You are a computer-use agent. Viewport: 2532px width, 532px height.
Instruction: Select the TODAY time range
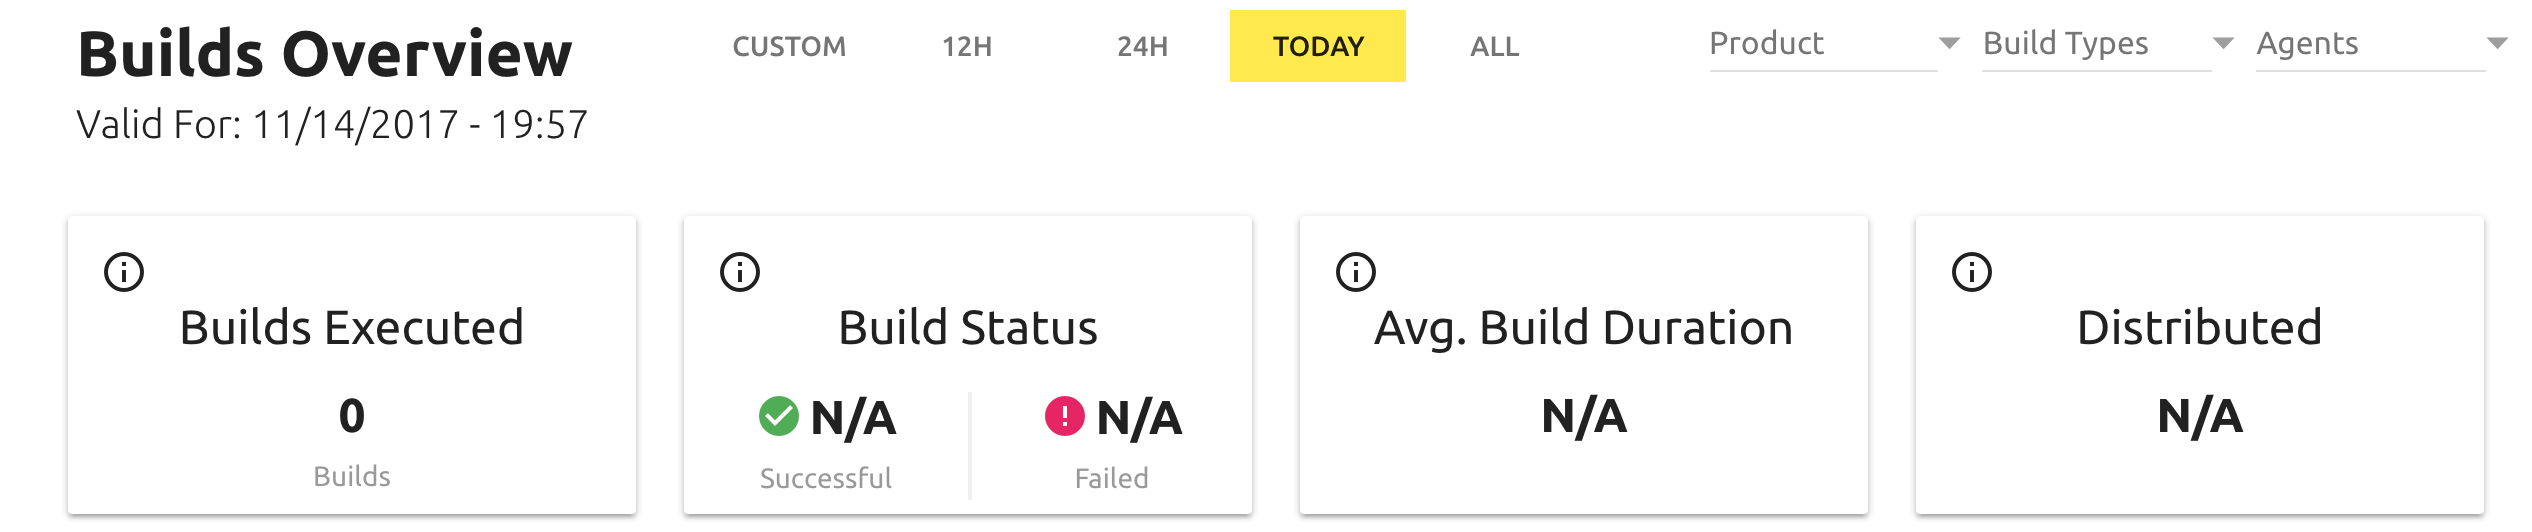[1318, 46]
